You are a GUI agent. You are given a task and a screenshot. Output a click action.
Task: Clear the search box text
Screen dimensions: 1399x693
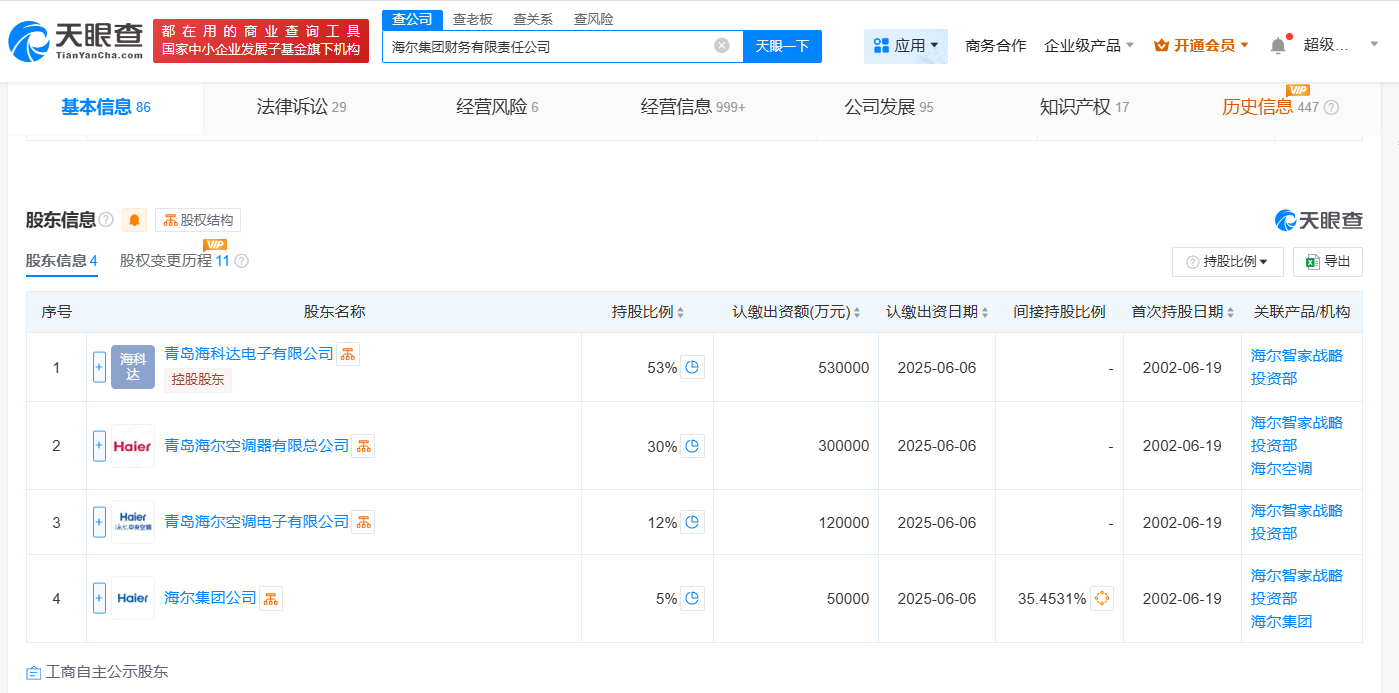pyautogui.click(x=722, y=46)
